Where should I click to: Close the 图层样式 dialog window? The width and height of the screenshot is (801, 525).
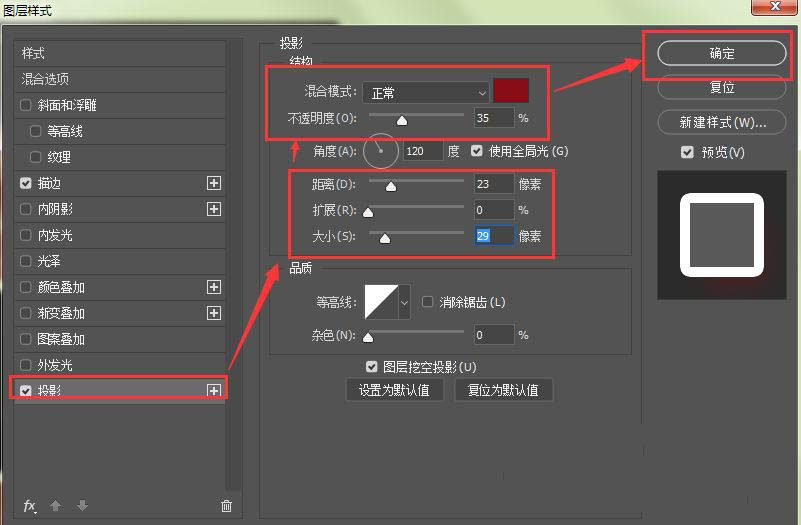(774, 7)
